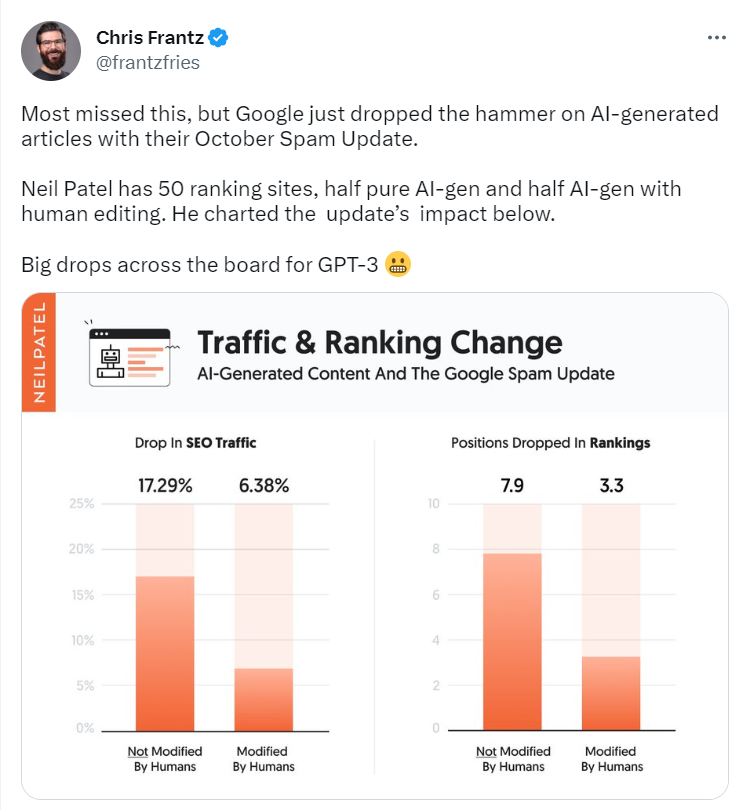Click the Drop In SEO Traffic title
This screenshot has width=747, height=810.
[195, 443]
